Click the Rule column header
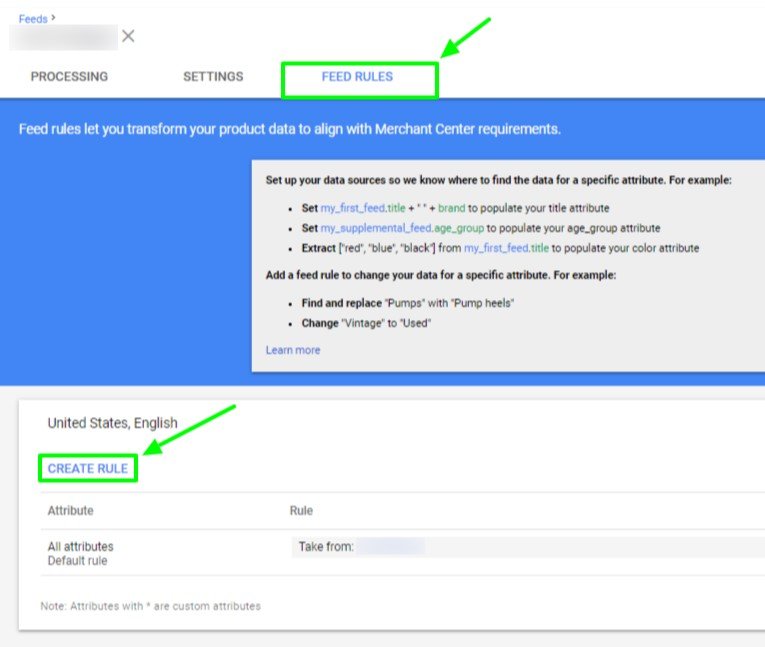Viewport: 765px width, 647px height. click(301, 511)
